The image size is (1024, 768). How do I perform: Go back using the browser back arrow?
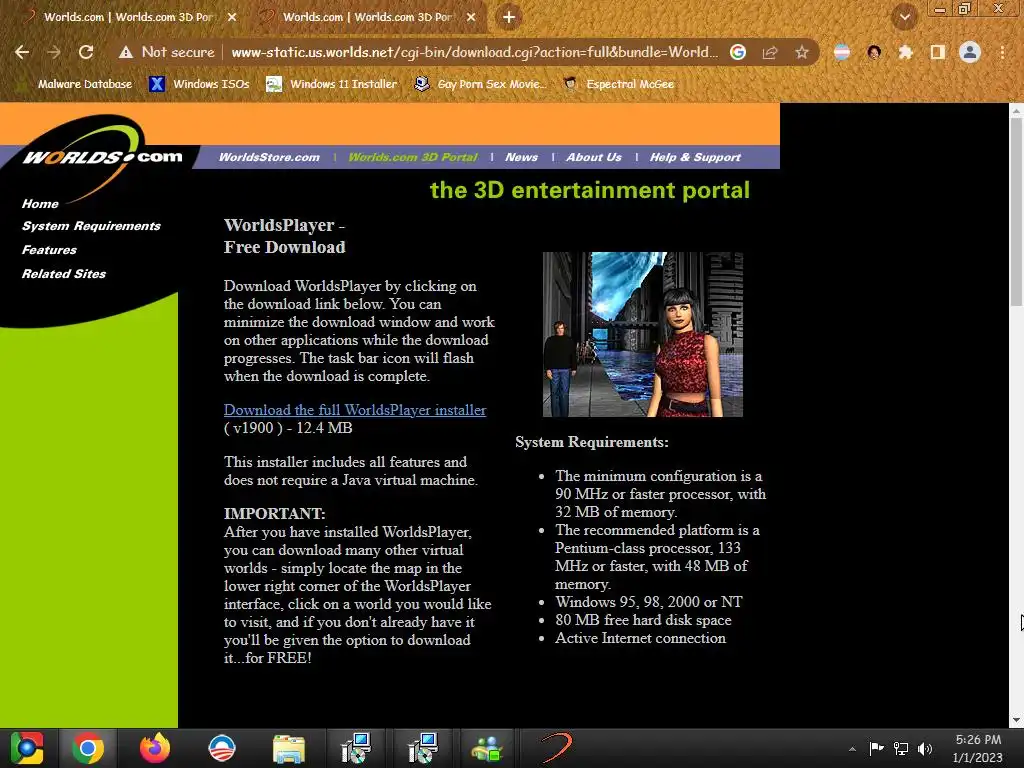(x=22, y=52)
